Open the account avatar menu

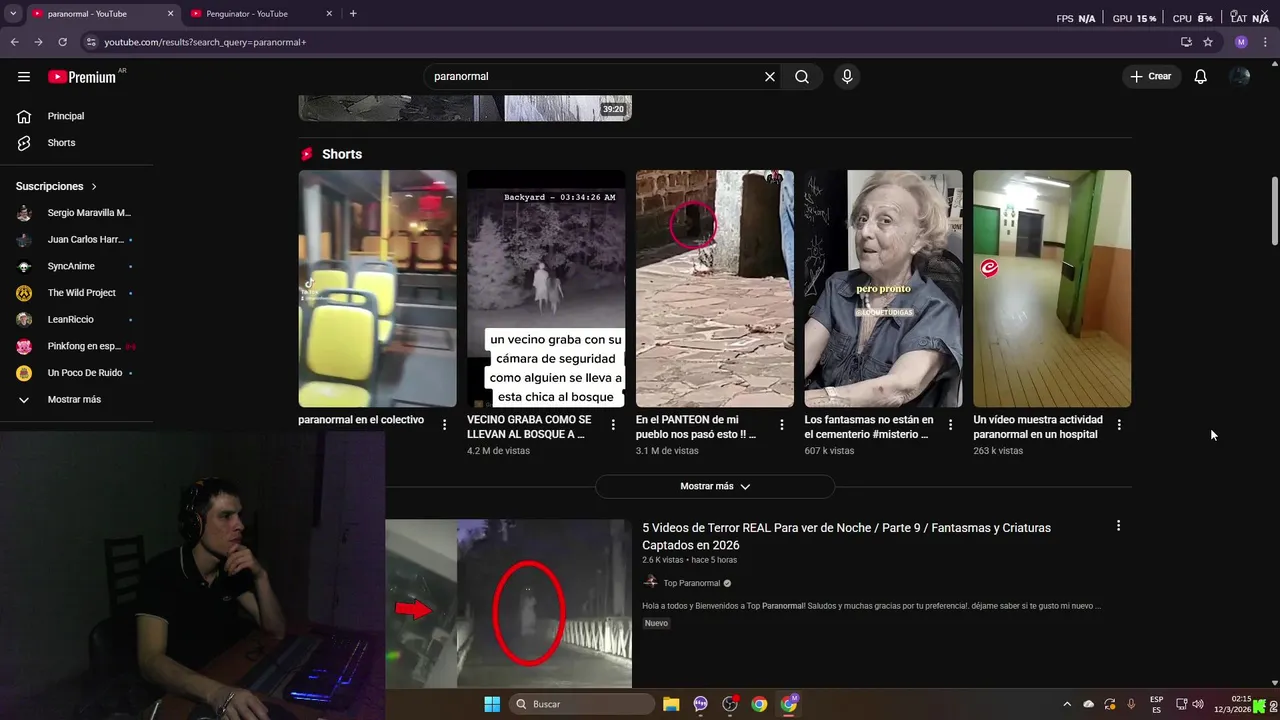click(x=1240, y=77)
